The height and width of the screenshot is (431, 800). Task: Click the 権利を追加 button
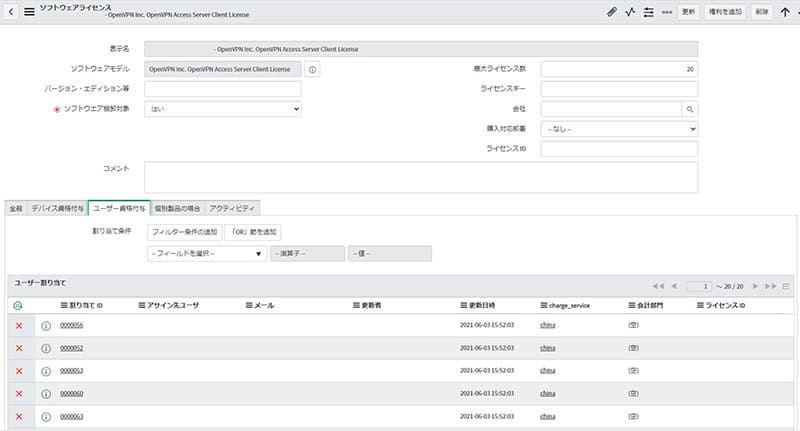725,12
